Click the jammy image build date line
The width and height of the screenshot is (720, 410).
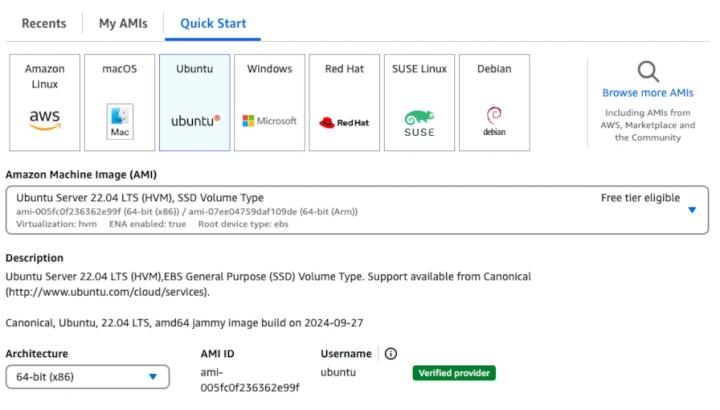tap(184, 323)
